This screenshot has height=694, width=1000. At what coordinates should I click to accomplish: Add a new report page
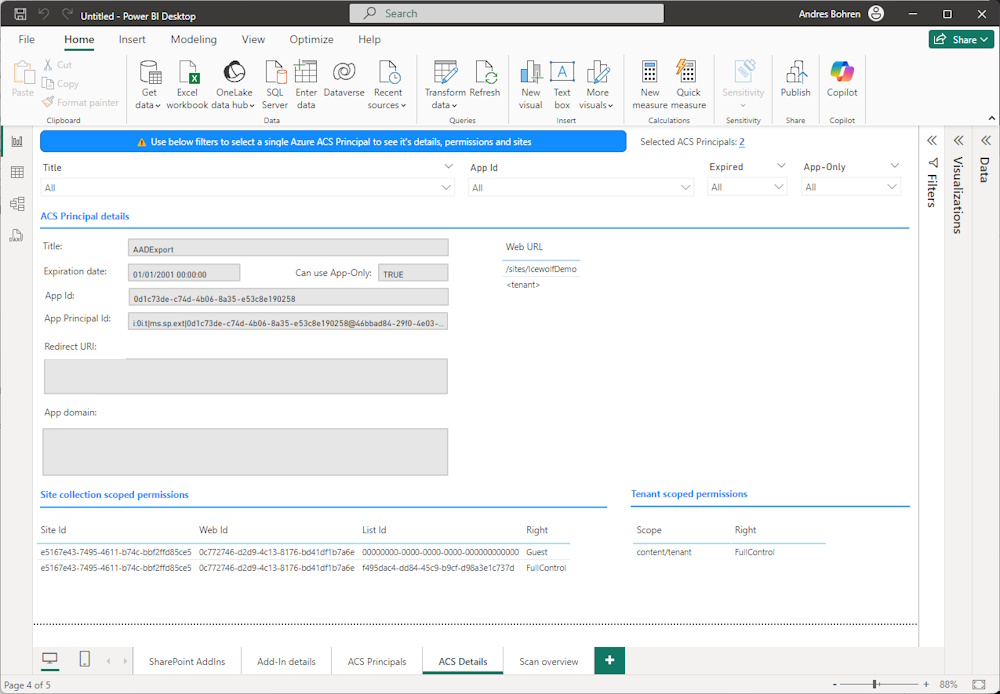tap(610, 660)
